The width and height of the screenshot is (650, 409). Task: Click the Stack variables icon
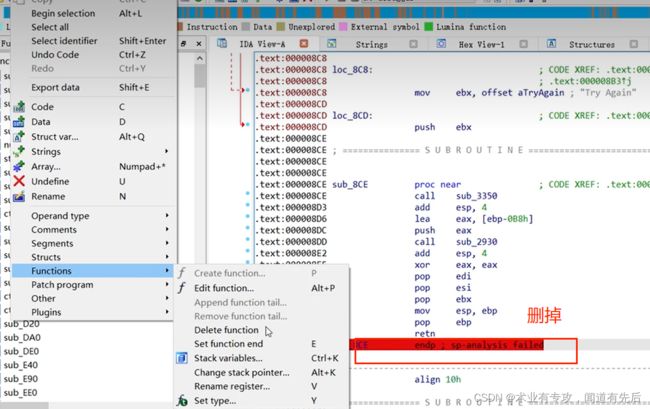pos(182,358)
